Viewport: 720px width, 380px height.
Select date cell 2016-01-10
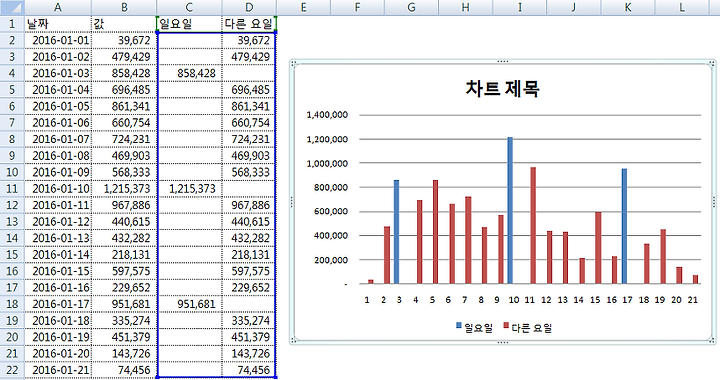click(x=58, y=189)
